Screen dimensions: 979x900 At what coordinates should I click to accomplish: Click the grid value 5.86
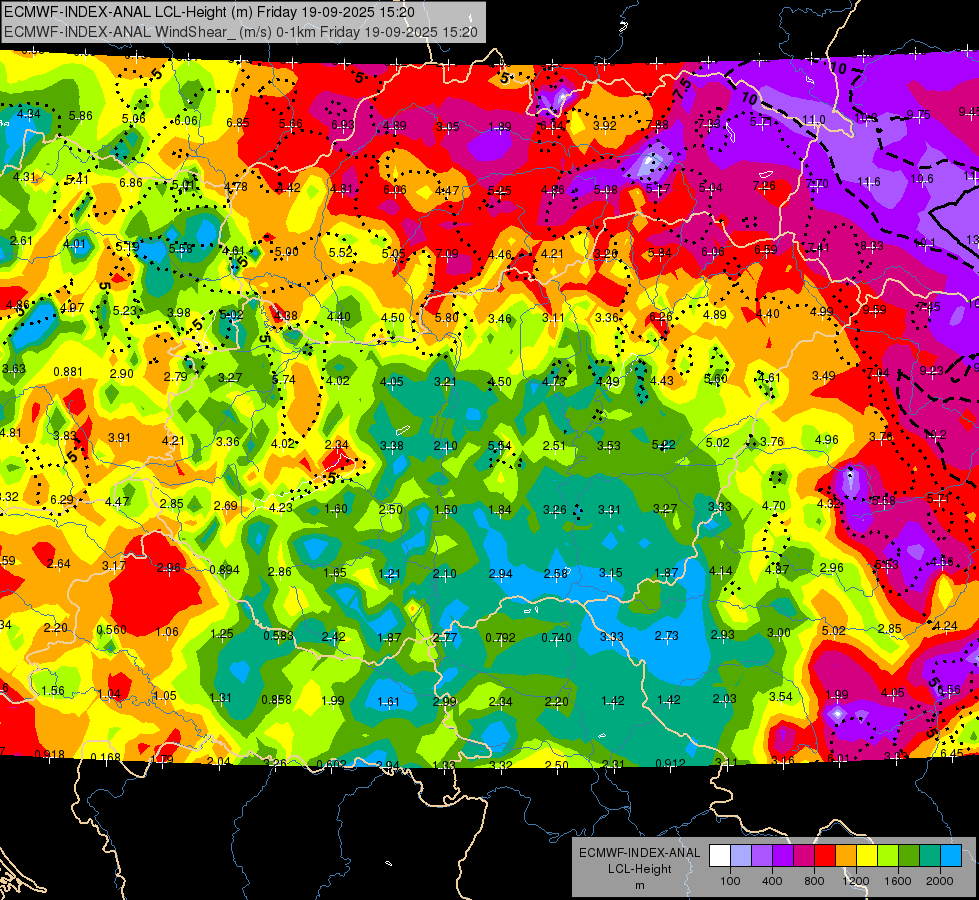[x=81, y=116]
